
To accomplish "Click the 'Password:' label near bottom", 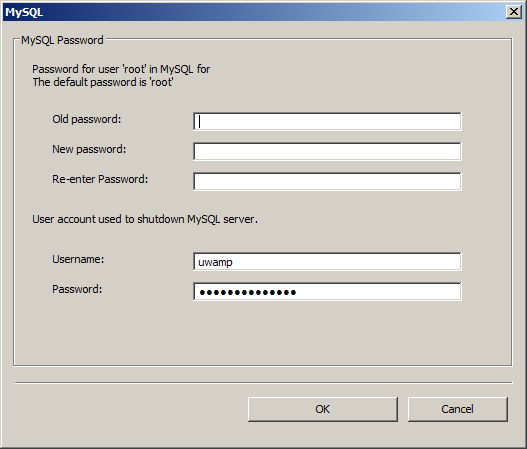I will coord(77,289).
